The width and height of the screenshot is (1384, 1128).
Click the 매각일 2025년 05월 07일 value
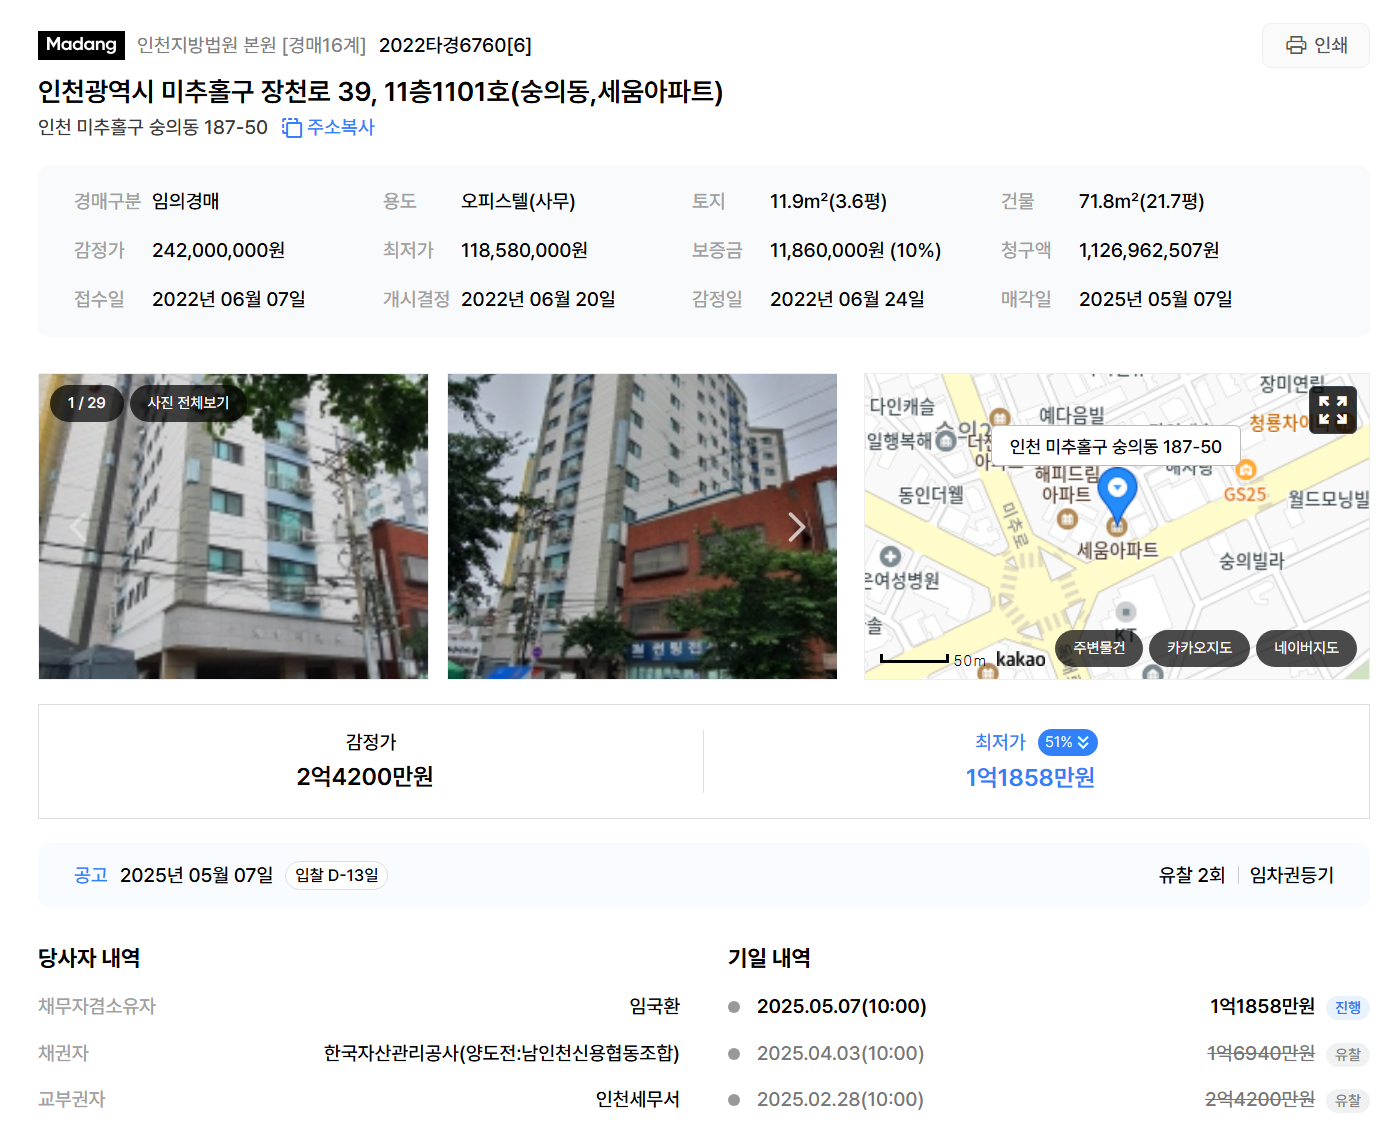(1156, 299)
